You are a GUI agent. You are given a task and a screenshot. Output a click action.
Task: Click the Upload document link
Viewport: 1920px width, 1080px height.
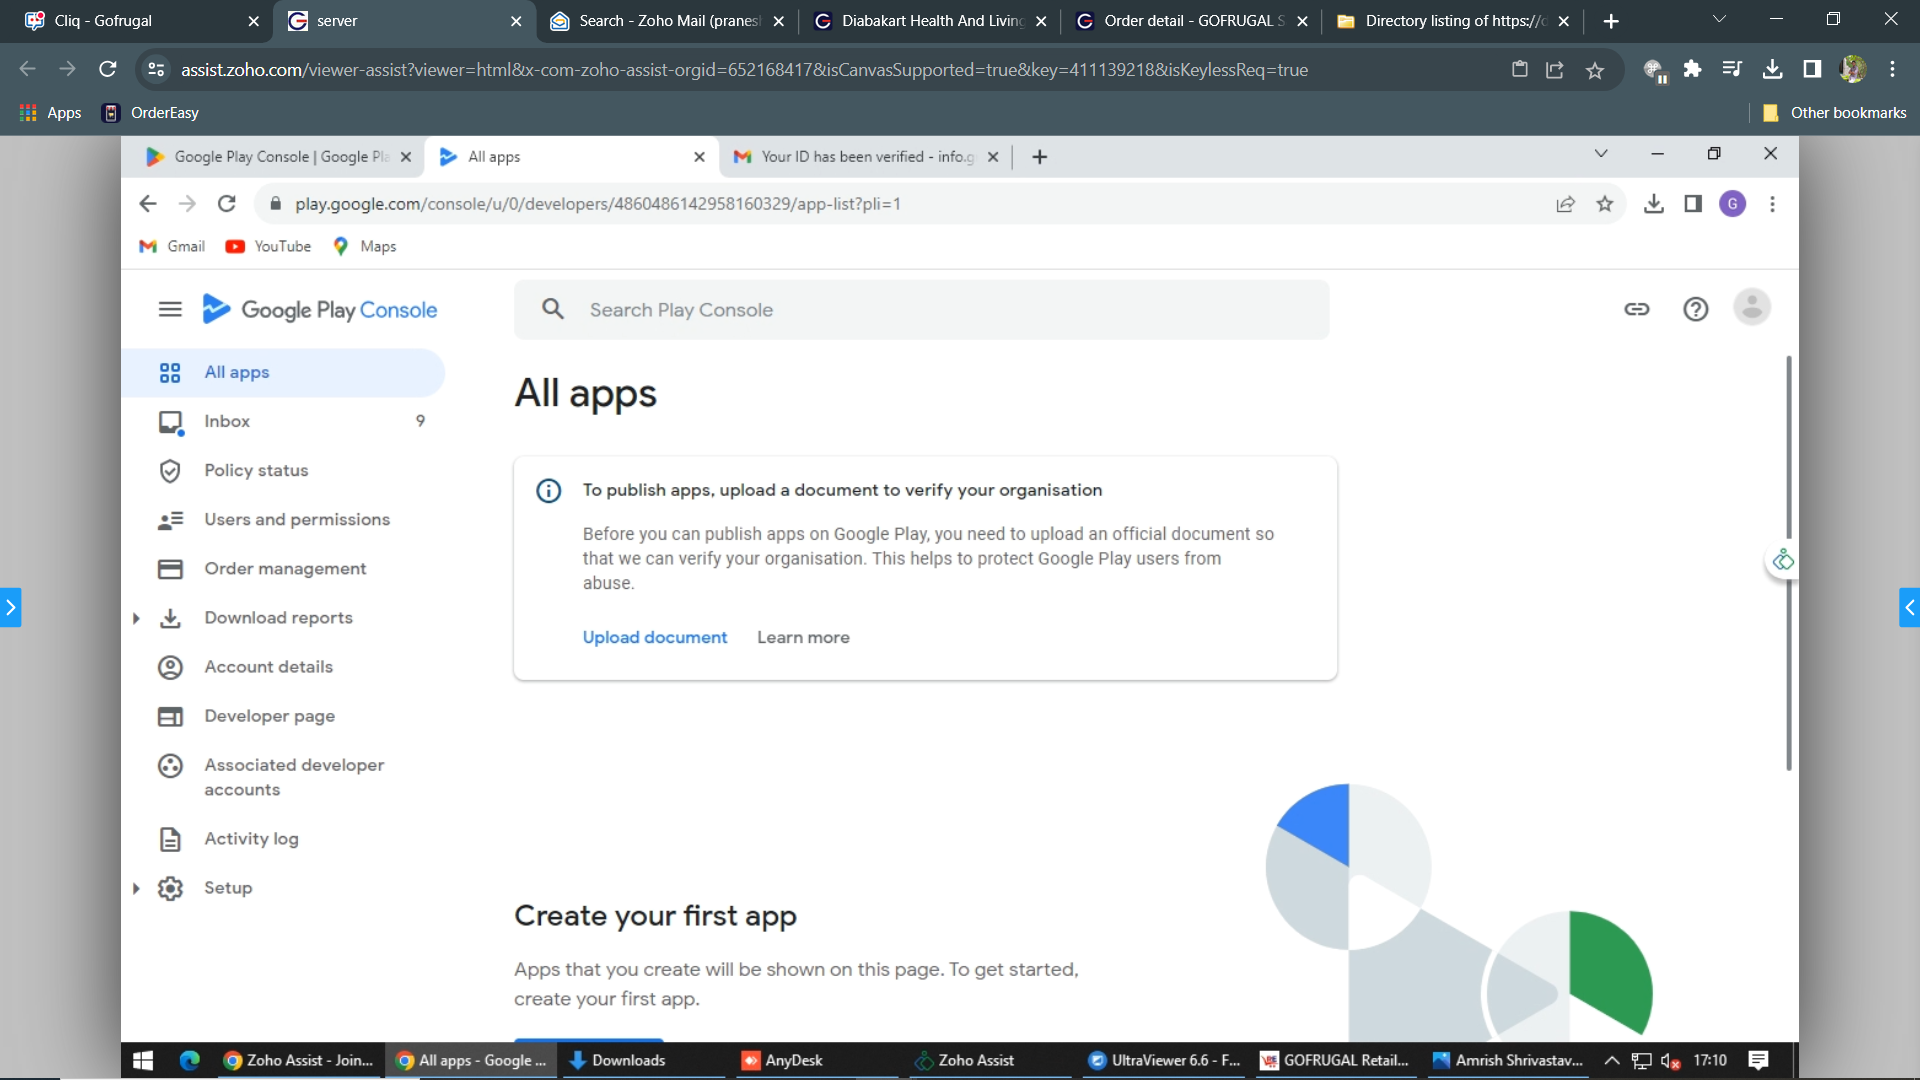[x=655, y=638]
